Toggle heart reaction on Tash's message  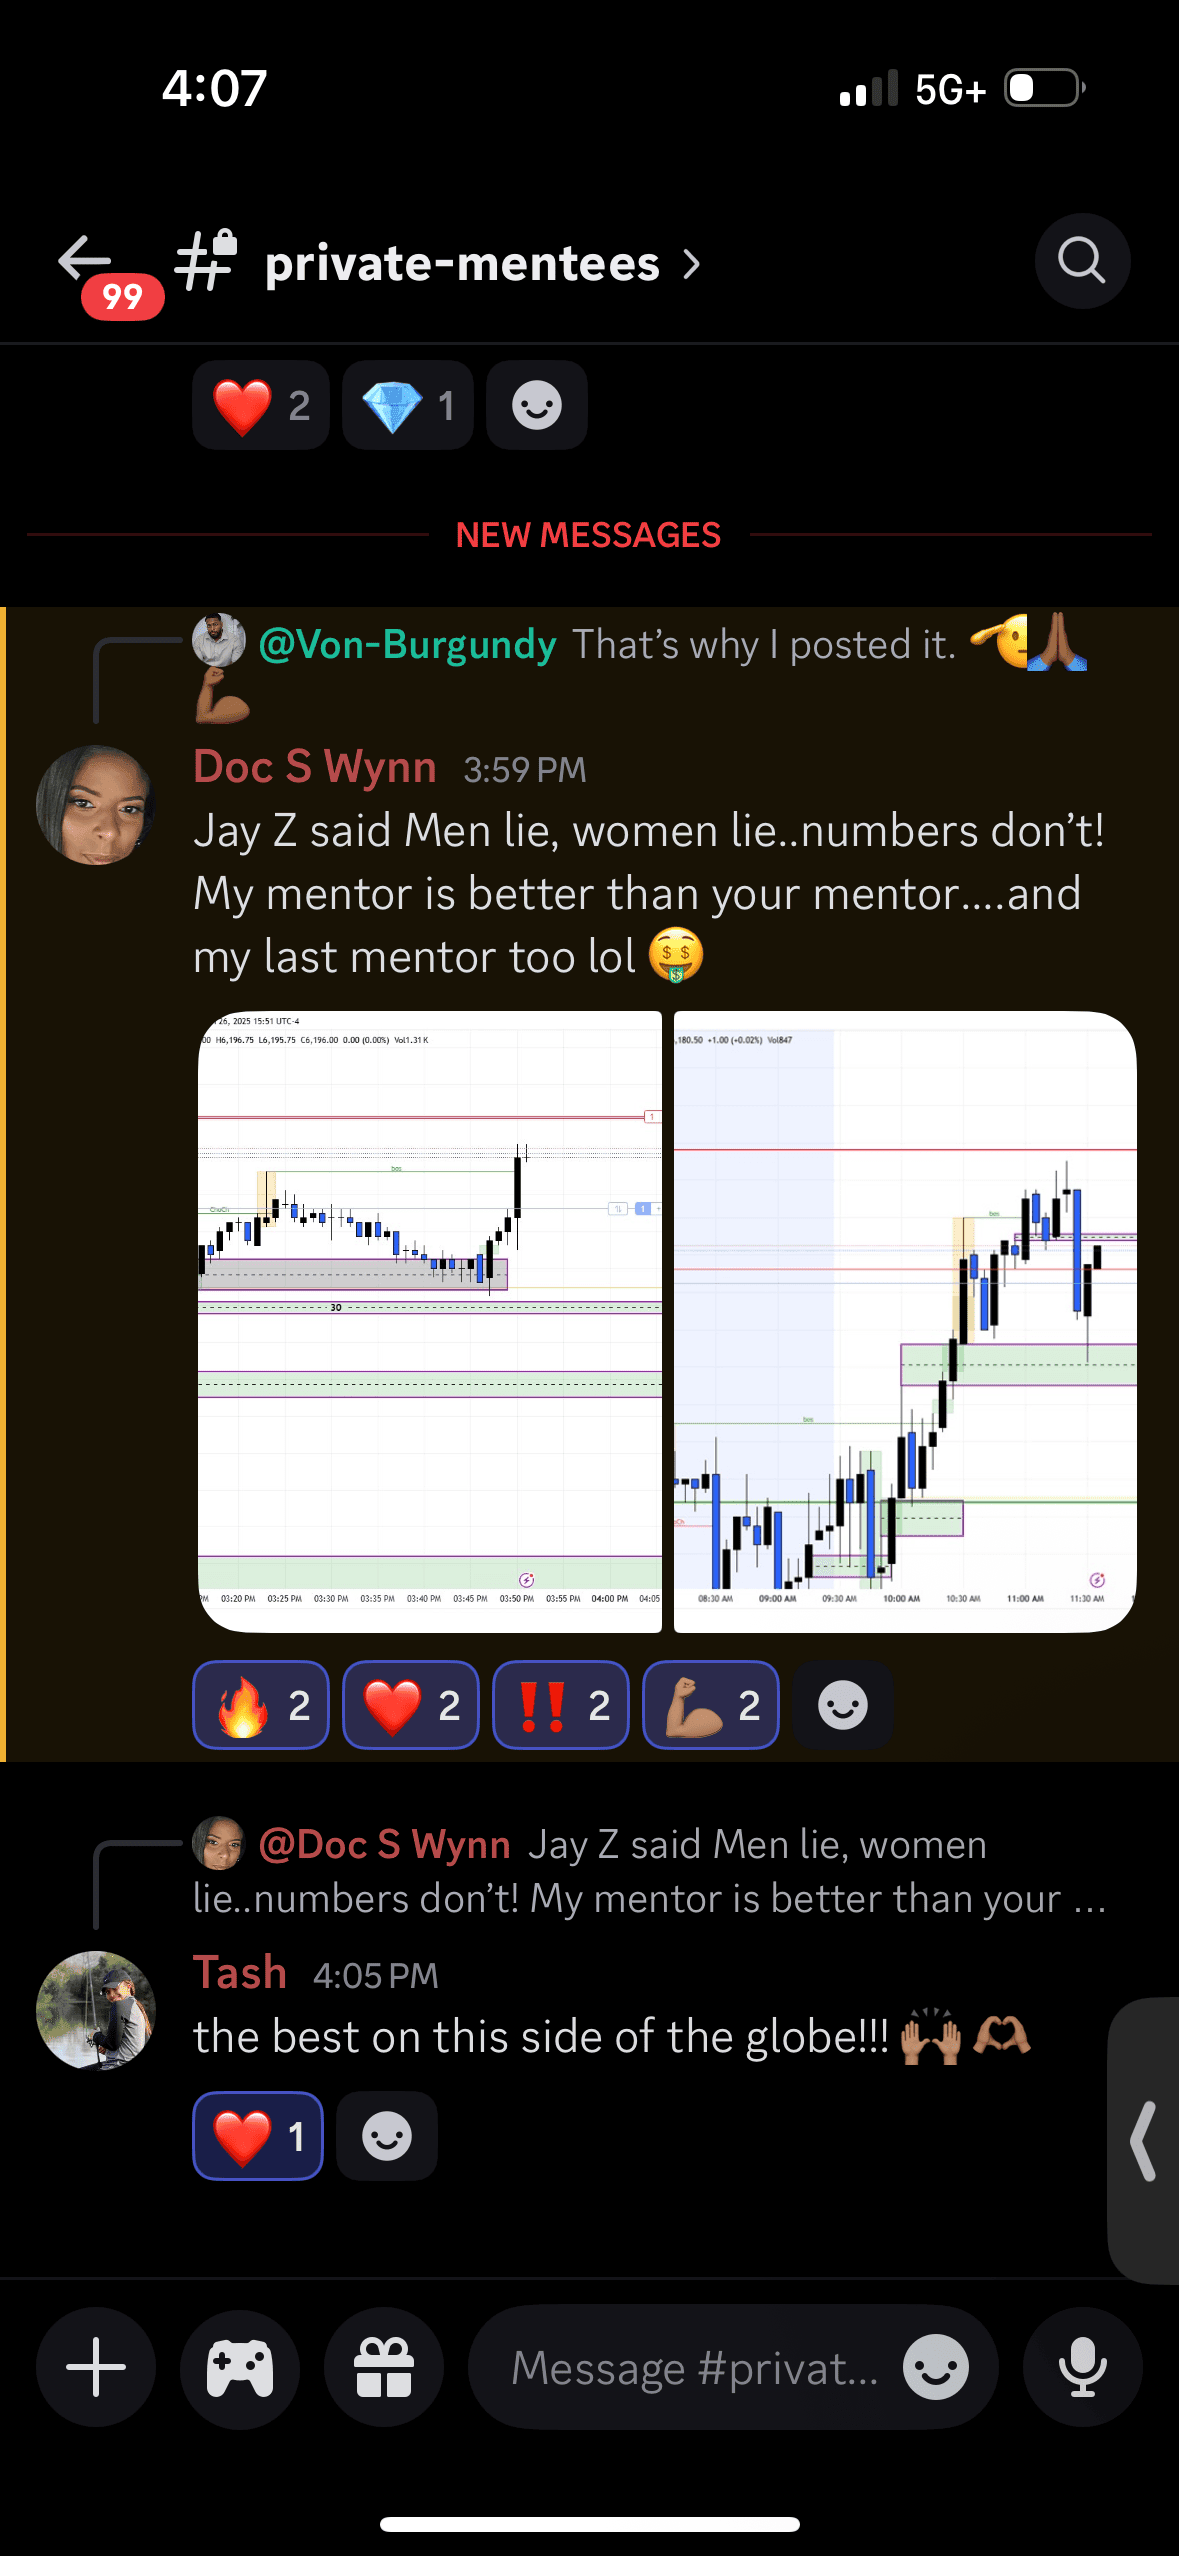(258, 2136)
